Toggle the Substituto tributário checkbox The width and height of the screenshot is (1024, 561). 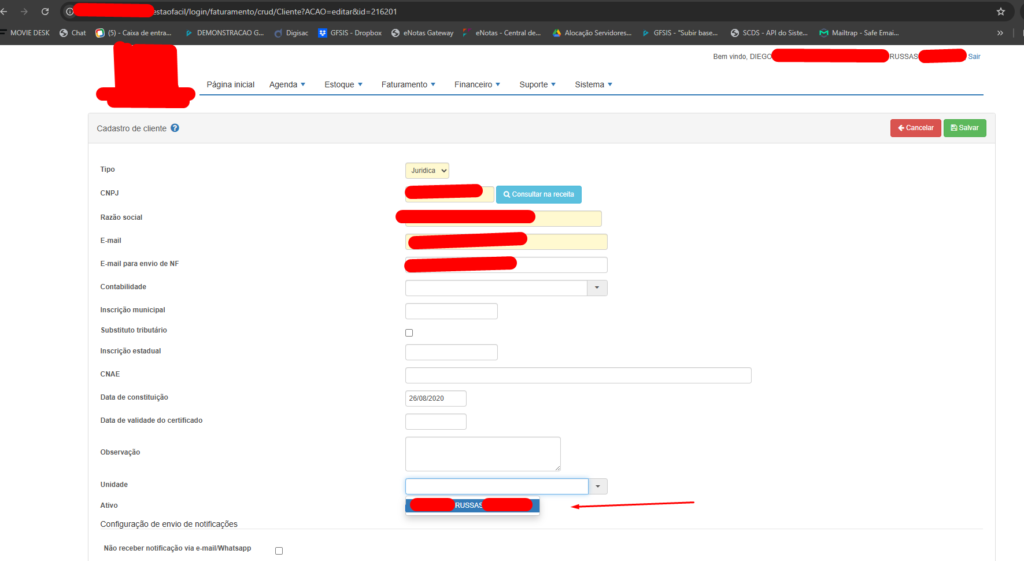(409, 333)
